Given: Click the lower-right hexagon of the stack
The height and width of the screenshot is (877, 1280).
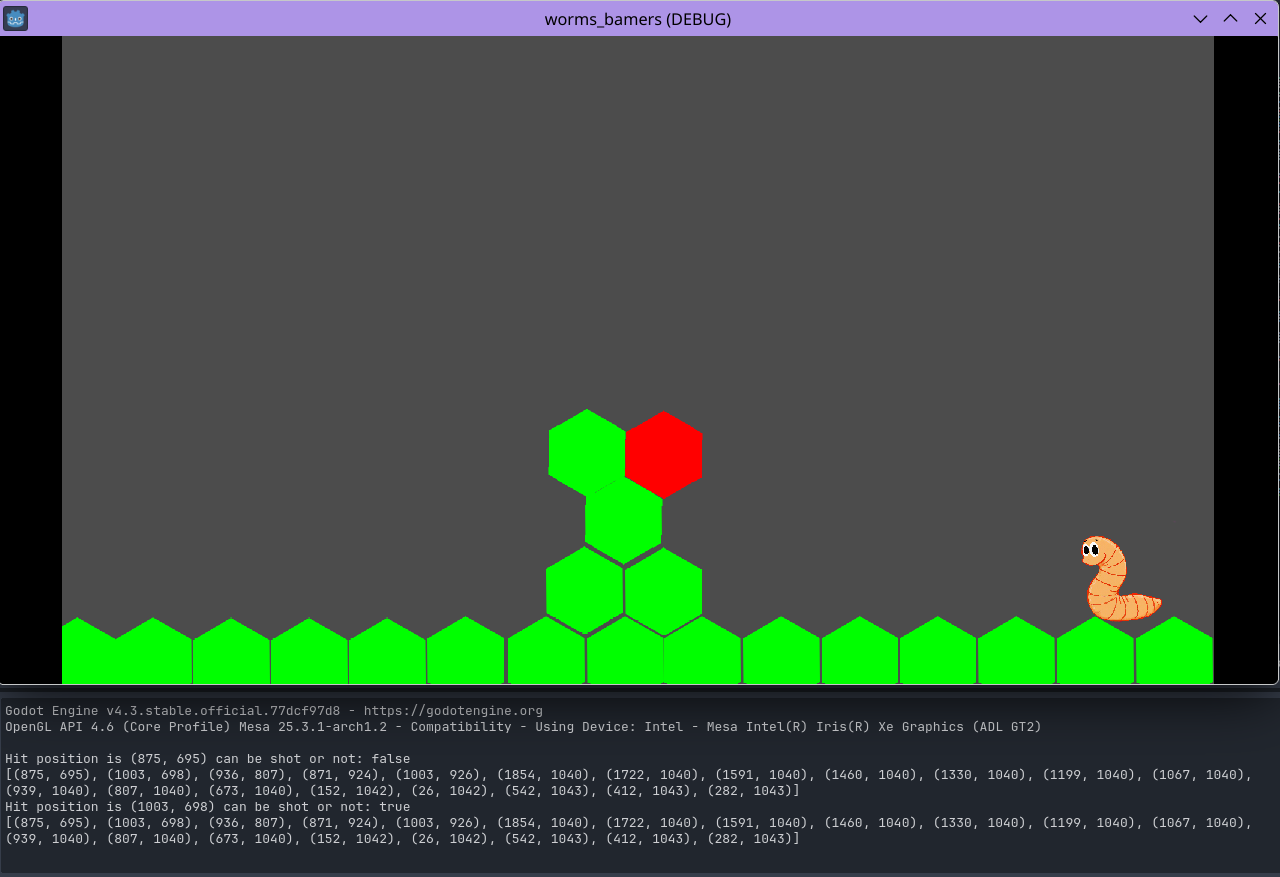Looking at the screenshot, I should click(x=663, y=590).
